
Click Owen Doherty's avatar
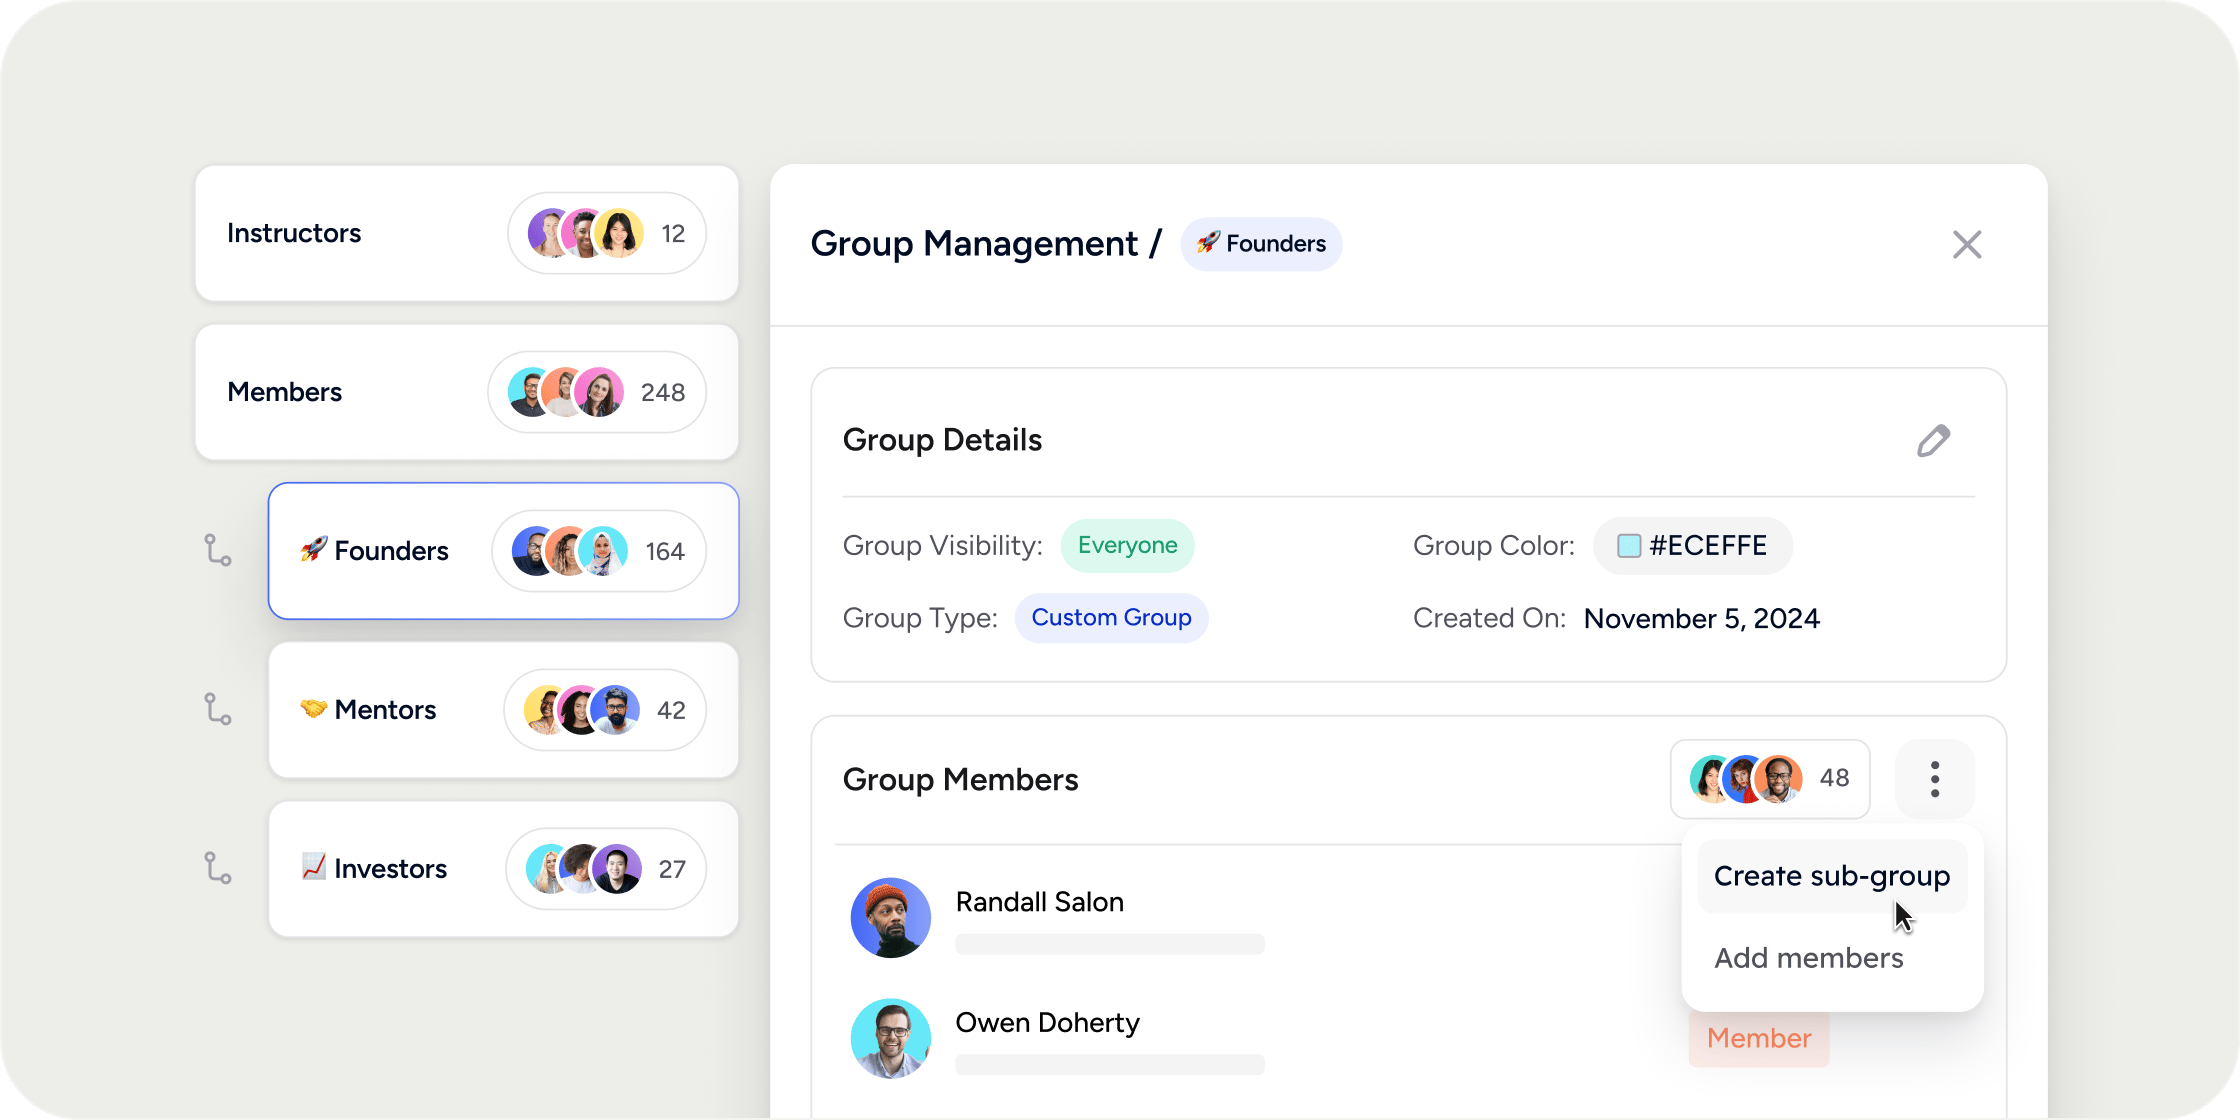pos(890,1038)
